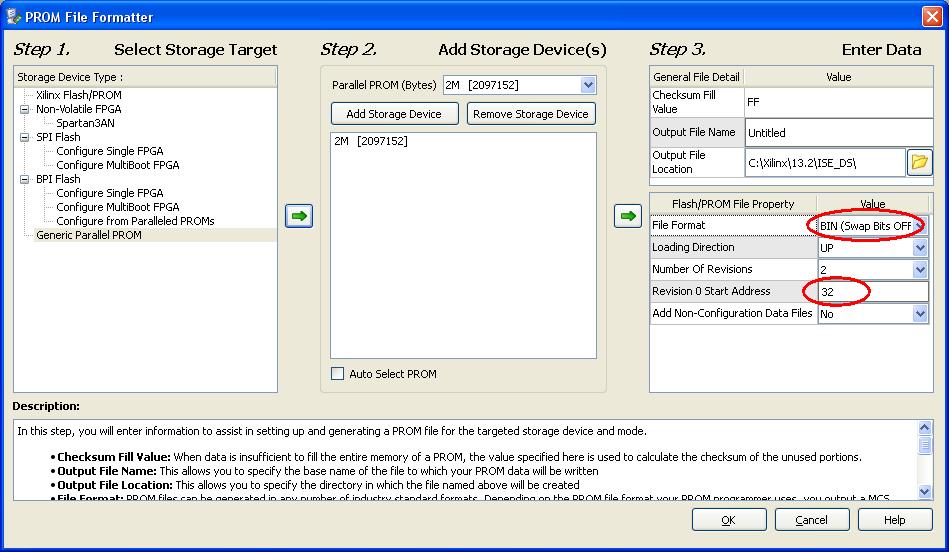949x552 pixels.
Task: Click the green arrow between Step 2 and Step 3
Action: click(x=628, y=215)
